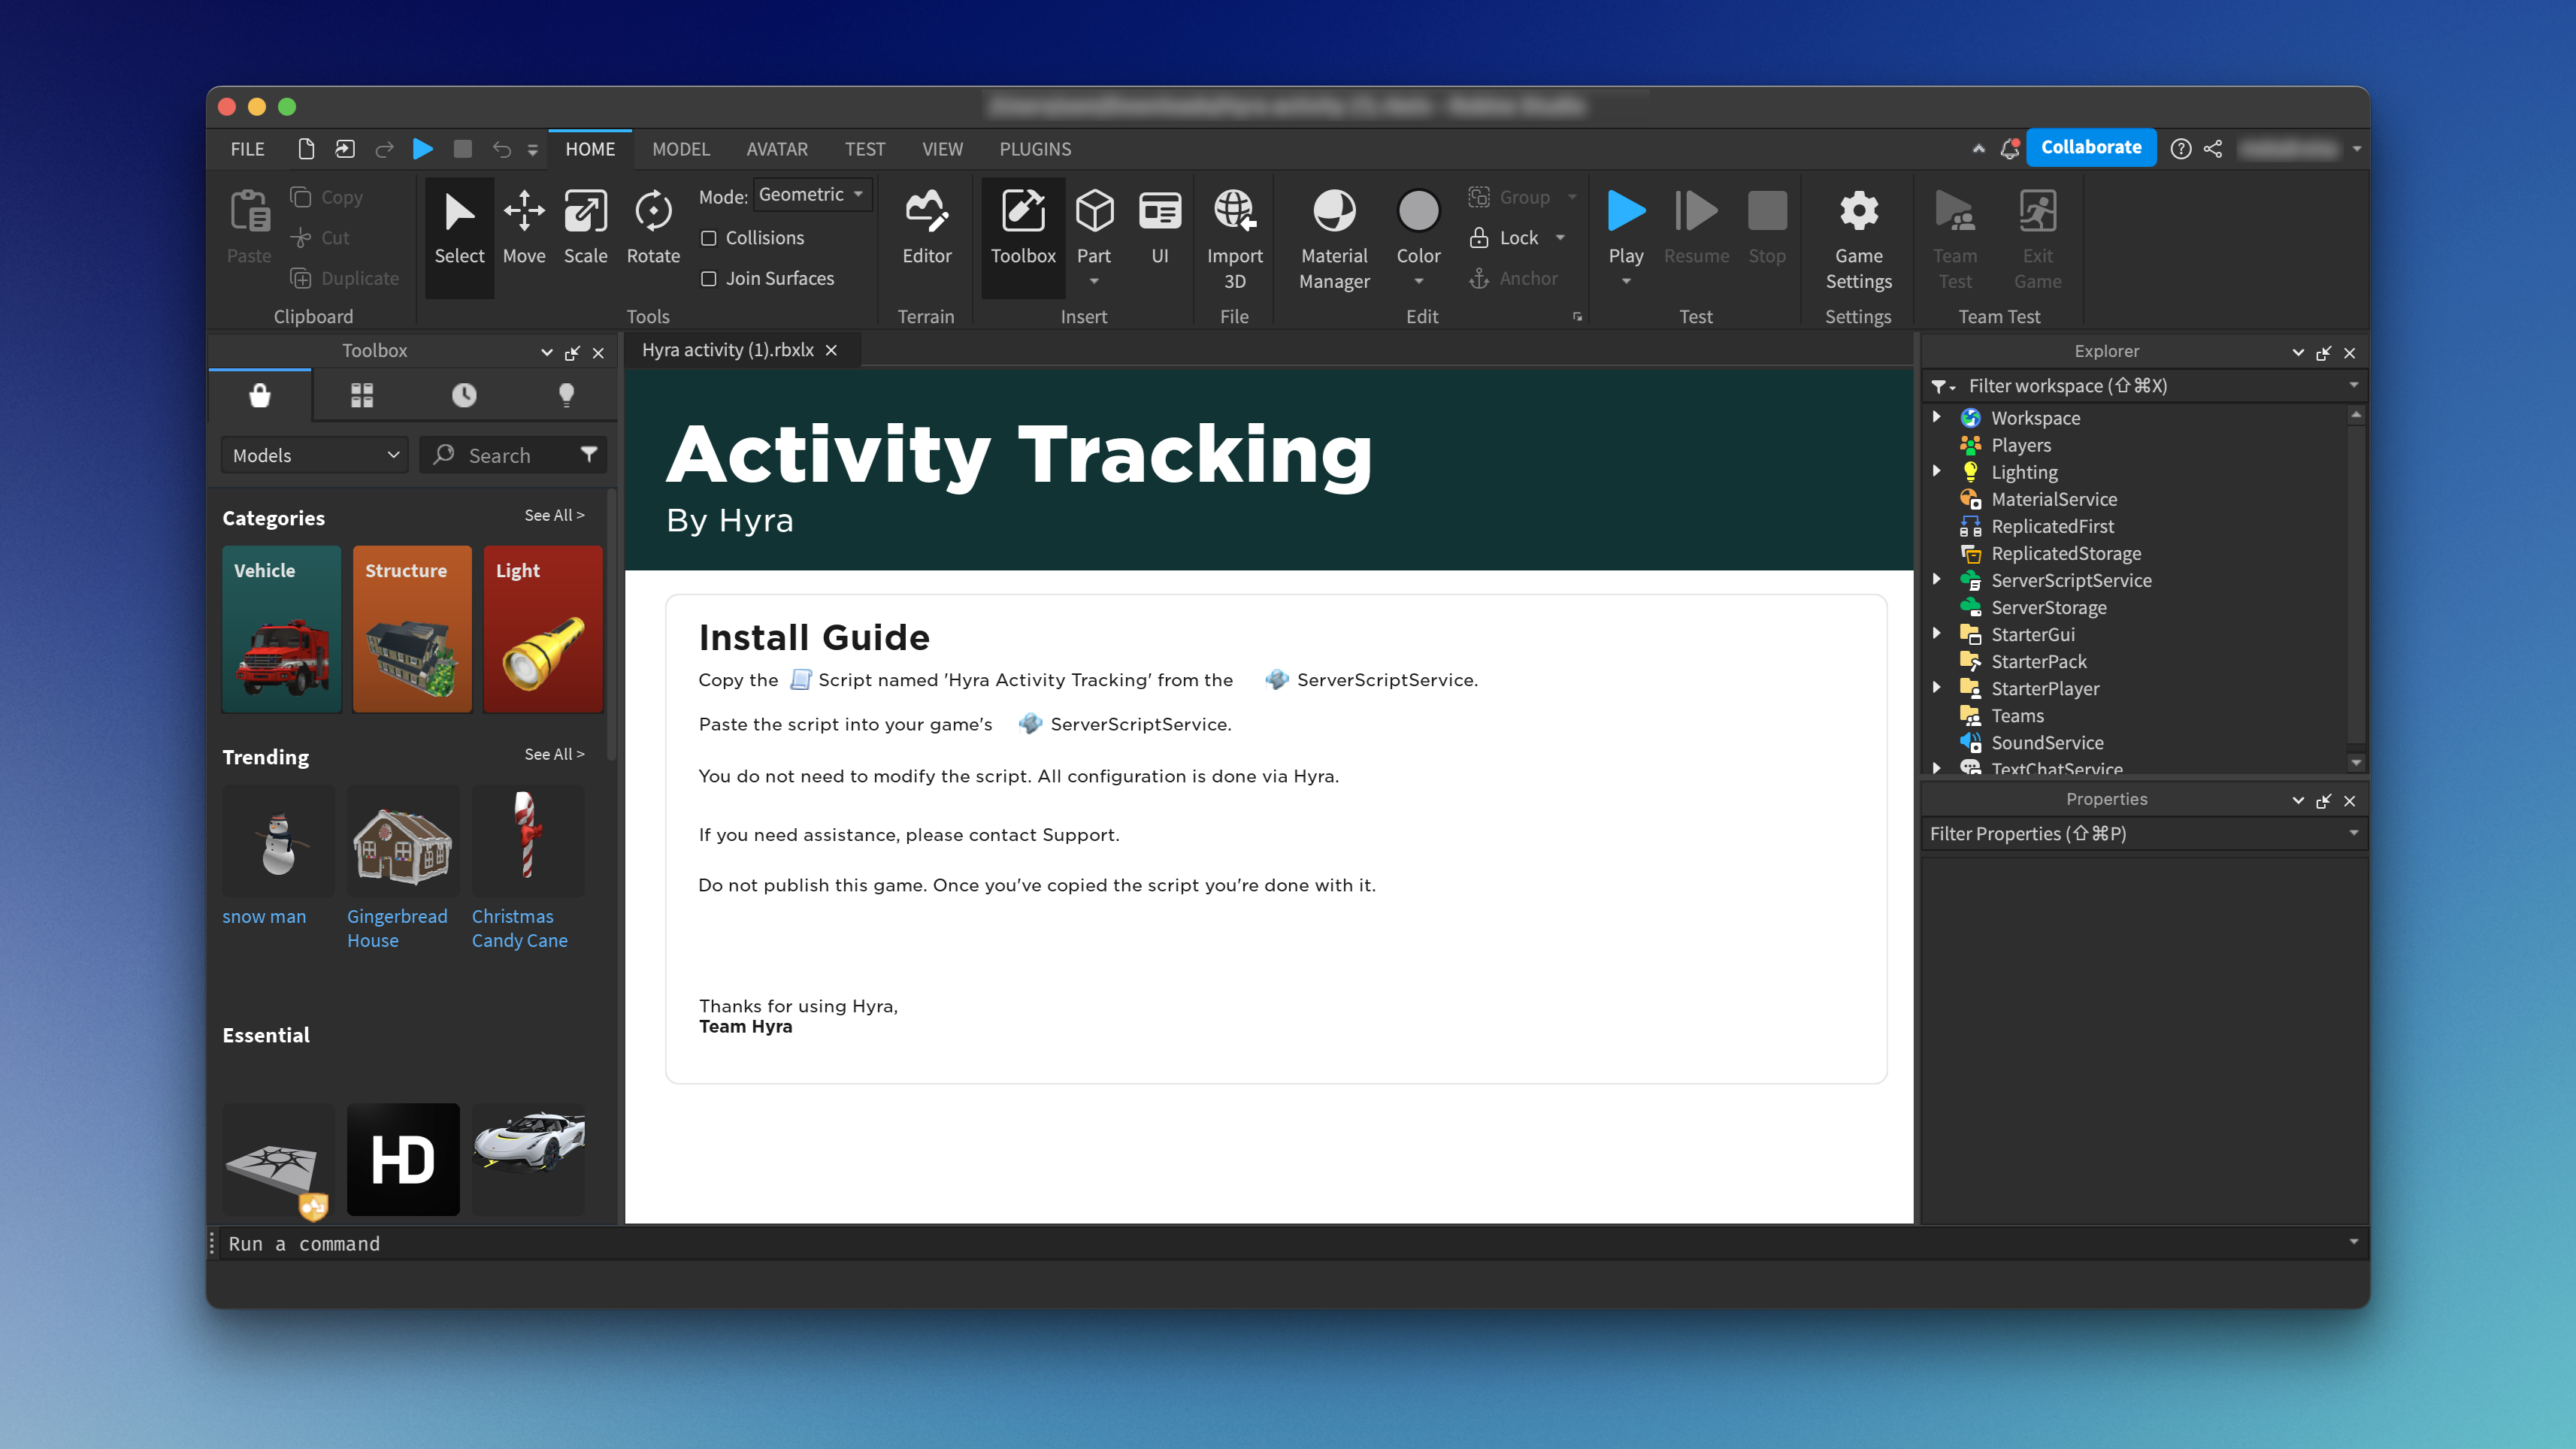Image resolution: width=2576 pixels, height=1449 pixels.
Task: Open See All trending models
Action: (554, 754)
